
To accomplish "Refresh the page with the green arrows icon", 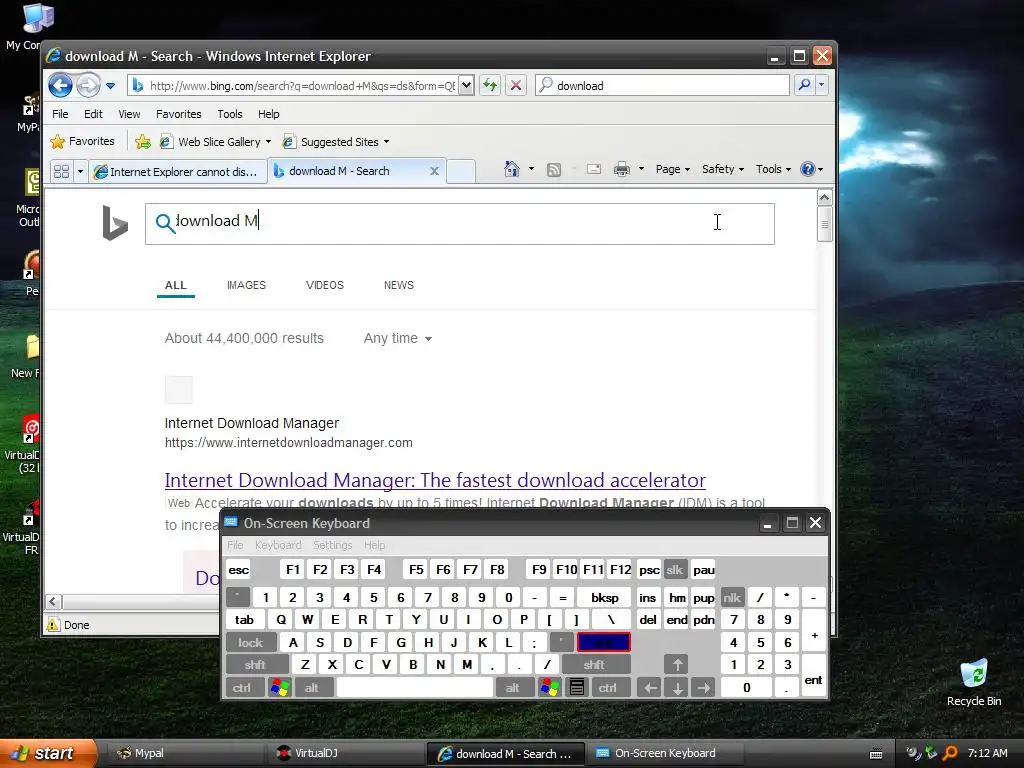I will pyautogui.click(x=490, y=85).
